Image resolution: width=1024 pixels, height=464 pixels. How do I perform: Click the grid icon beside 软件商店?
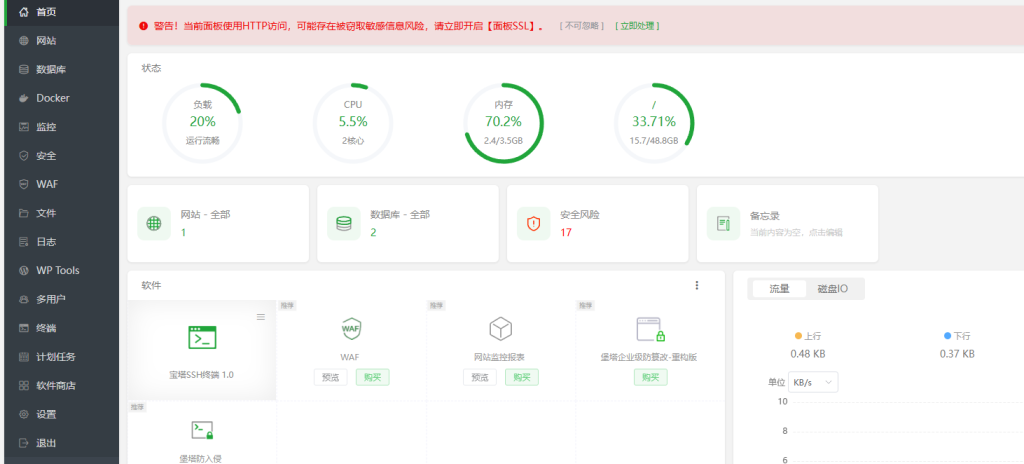click(24, 386)
